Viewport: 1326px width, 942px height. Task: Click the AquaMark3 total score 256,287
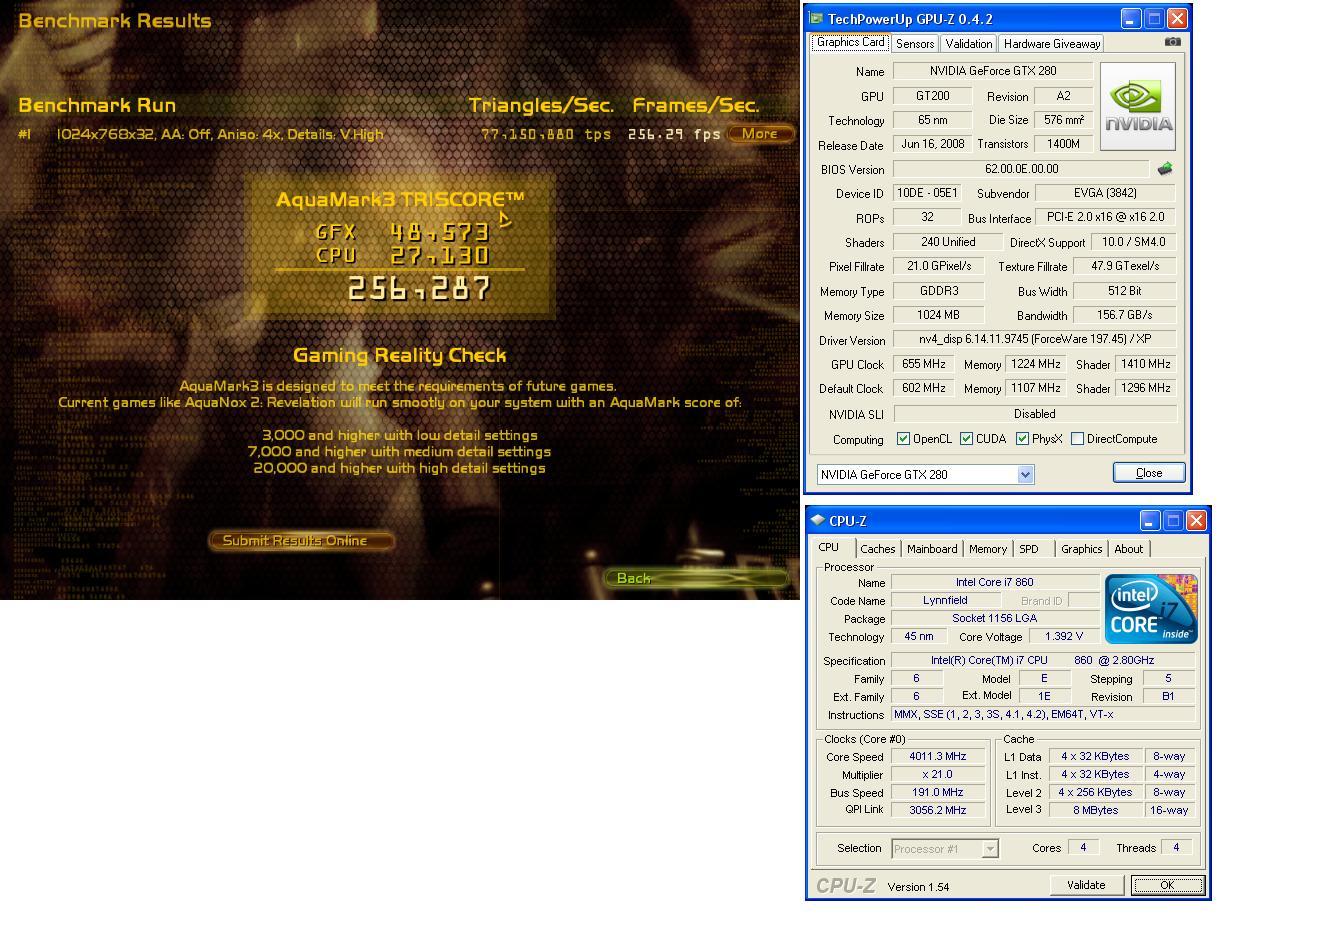pos(420,290)
